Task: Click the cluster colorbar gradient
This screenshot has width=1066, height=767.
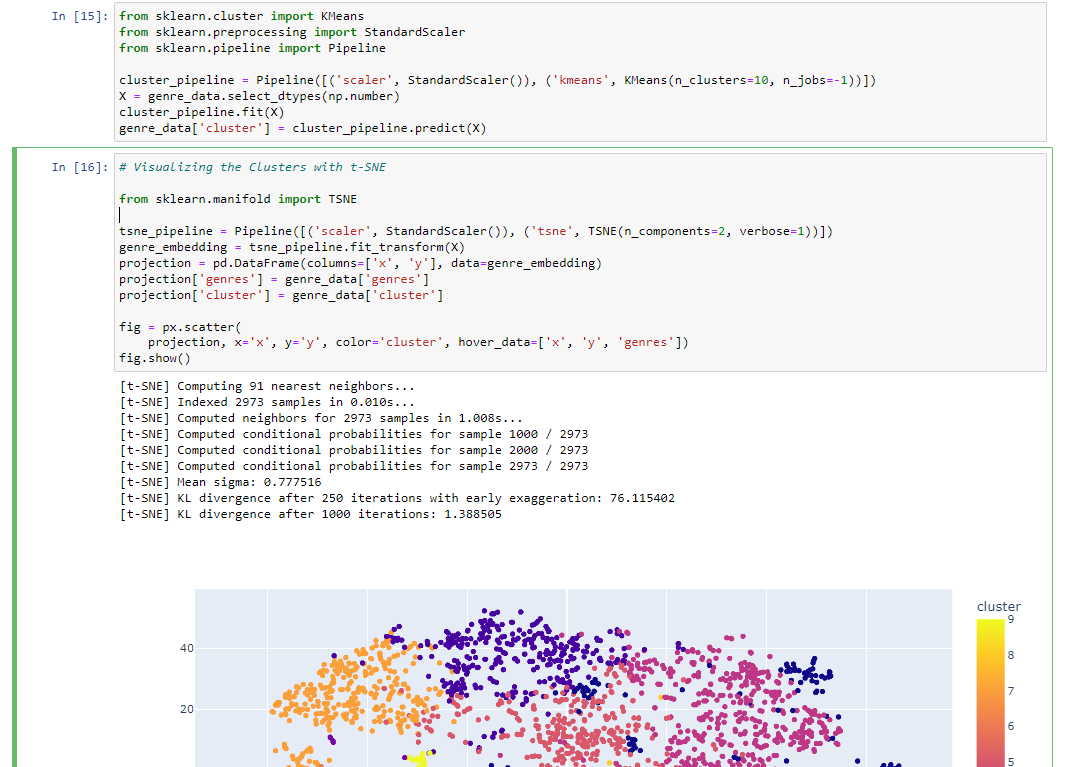Action: pos(990,692)
